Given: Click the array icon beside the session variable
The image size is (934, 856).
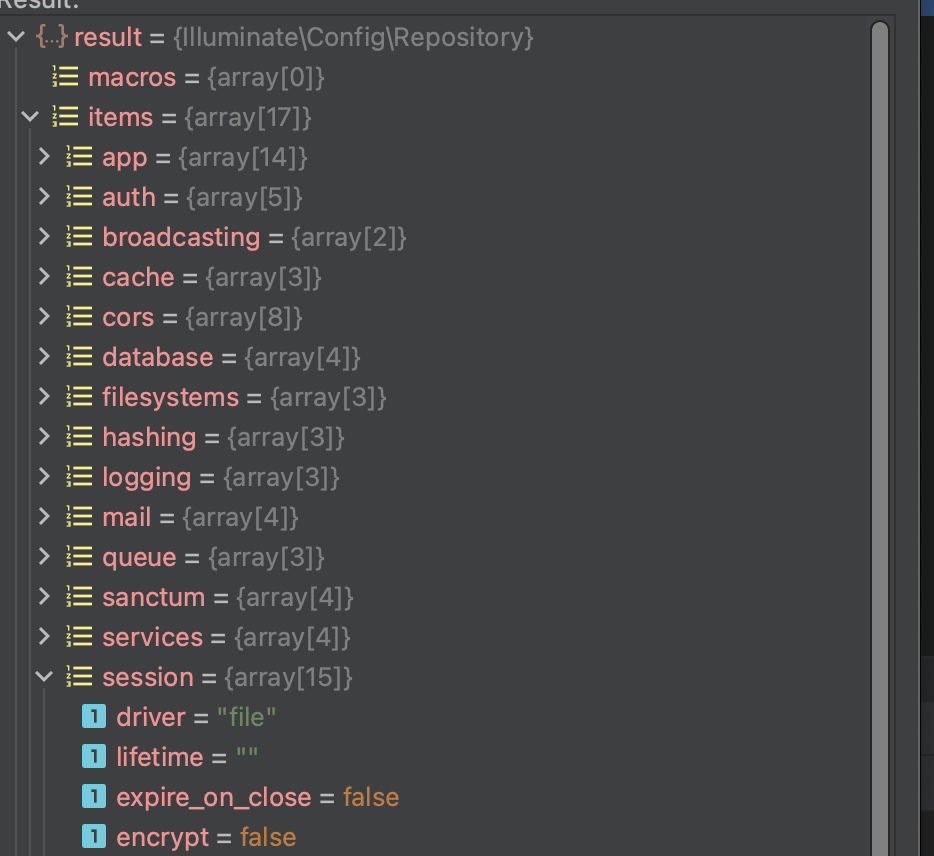Looking at the screenshot, I should (79, 677).
